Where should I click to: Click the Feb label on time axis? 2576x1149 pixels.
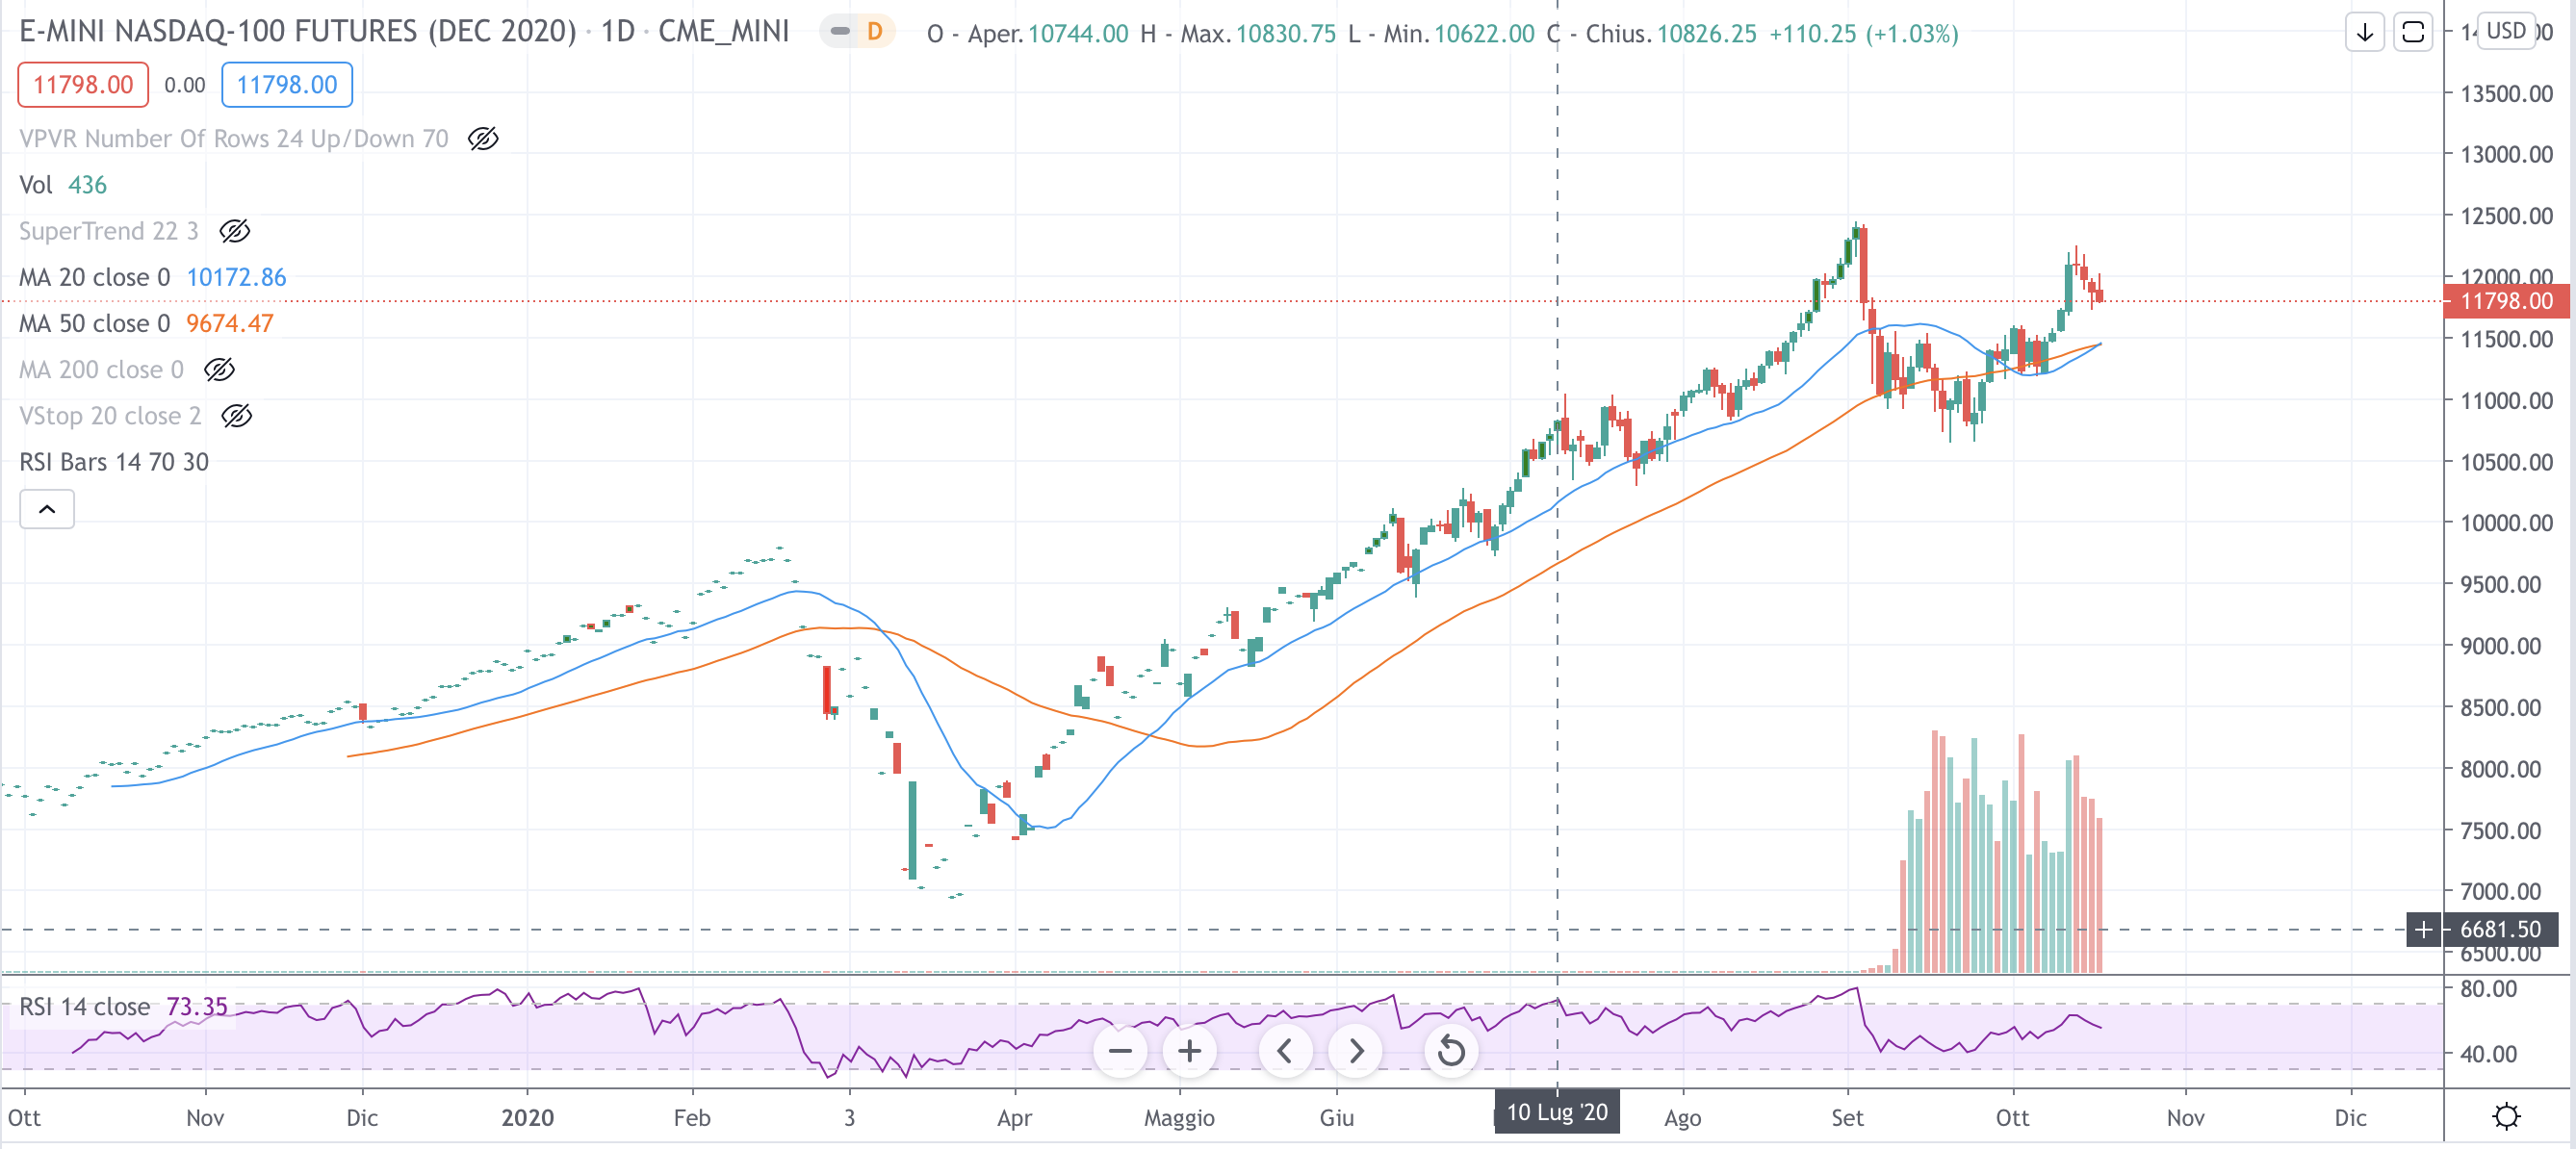coord(692,1118)
